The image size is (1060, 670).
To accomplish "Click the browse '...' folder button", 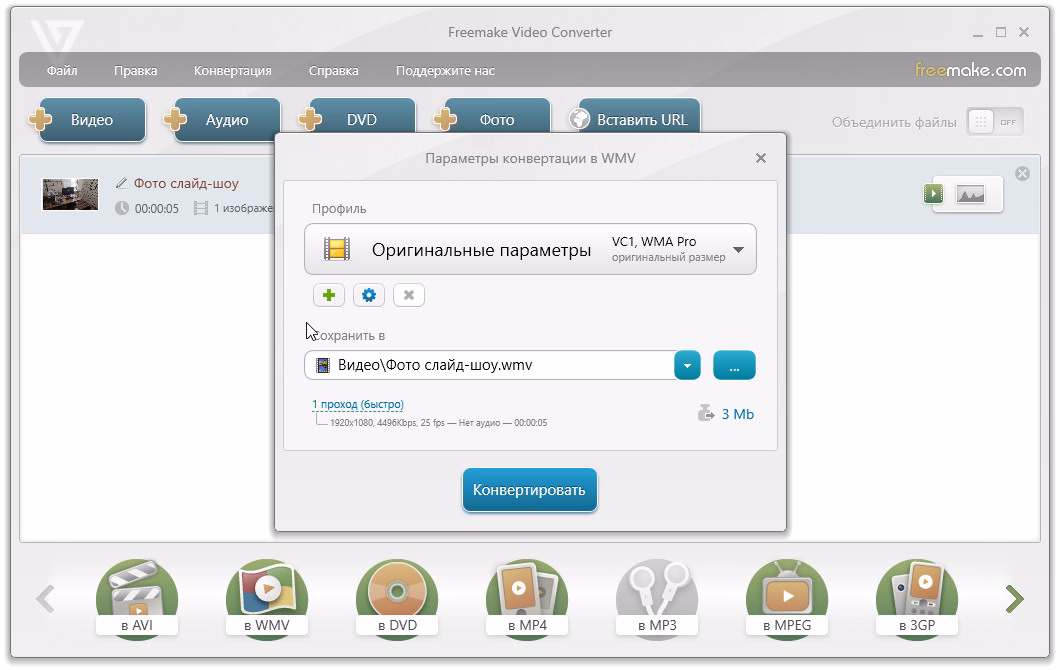I will tap(734, 366).
